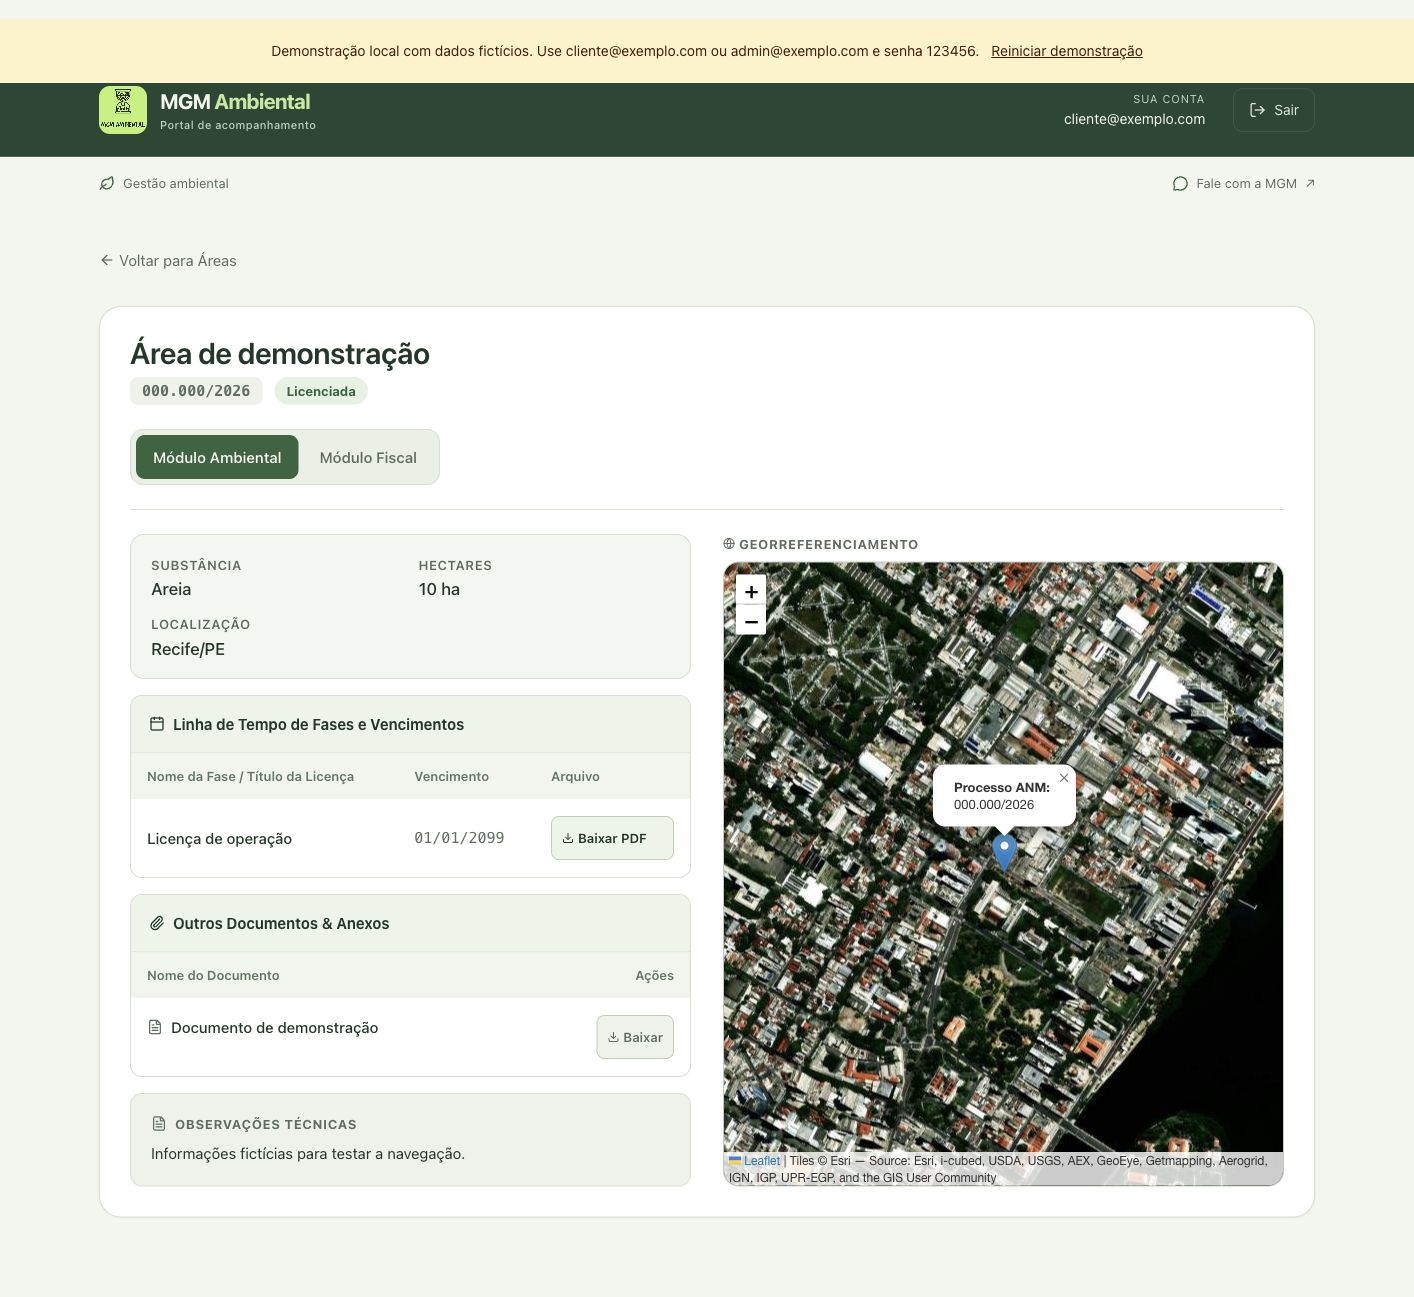
Task: Click the 10 ha hectares value
Action: click(439, 589)
